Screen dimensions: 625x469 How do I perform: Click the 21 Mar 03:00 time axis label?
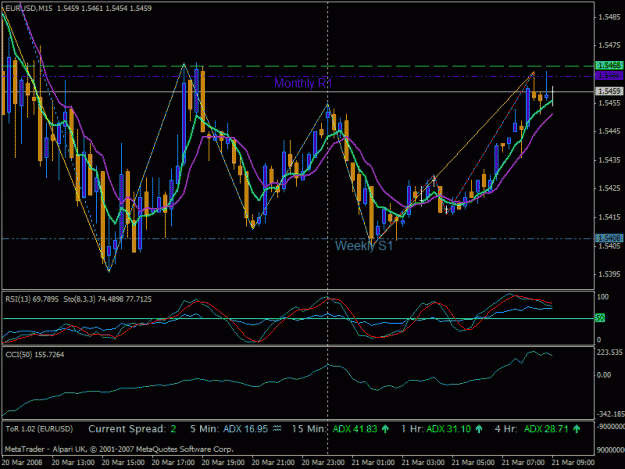423,463
